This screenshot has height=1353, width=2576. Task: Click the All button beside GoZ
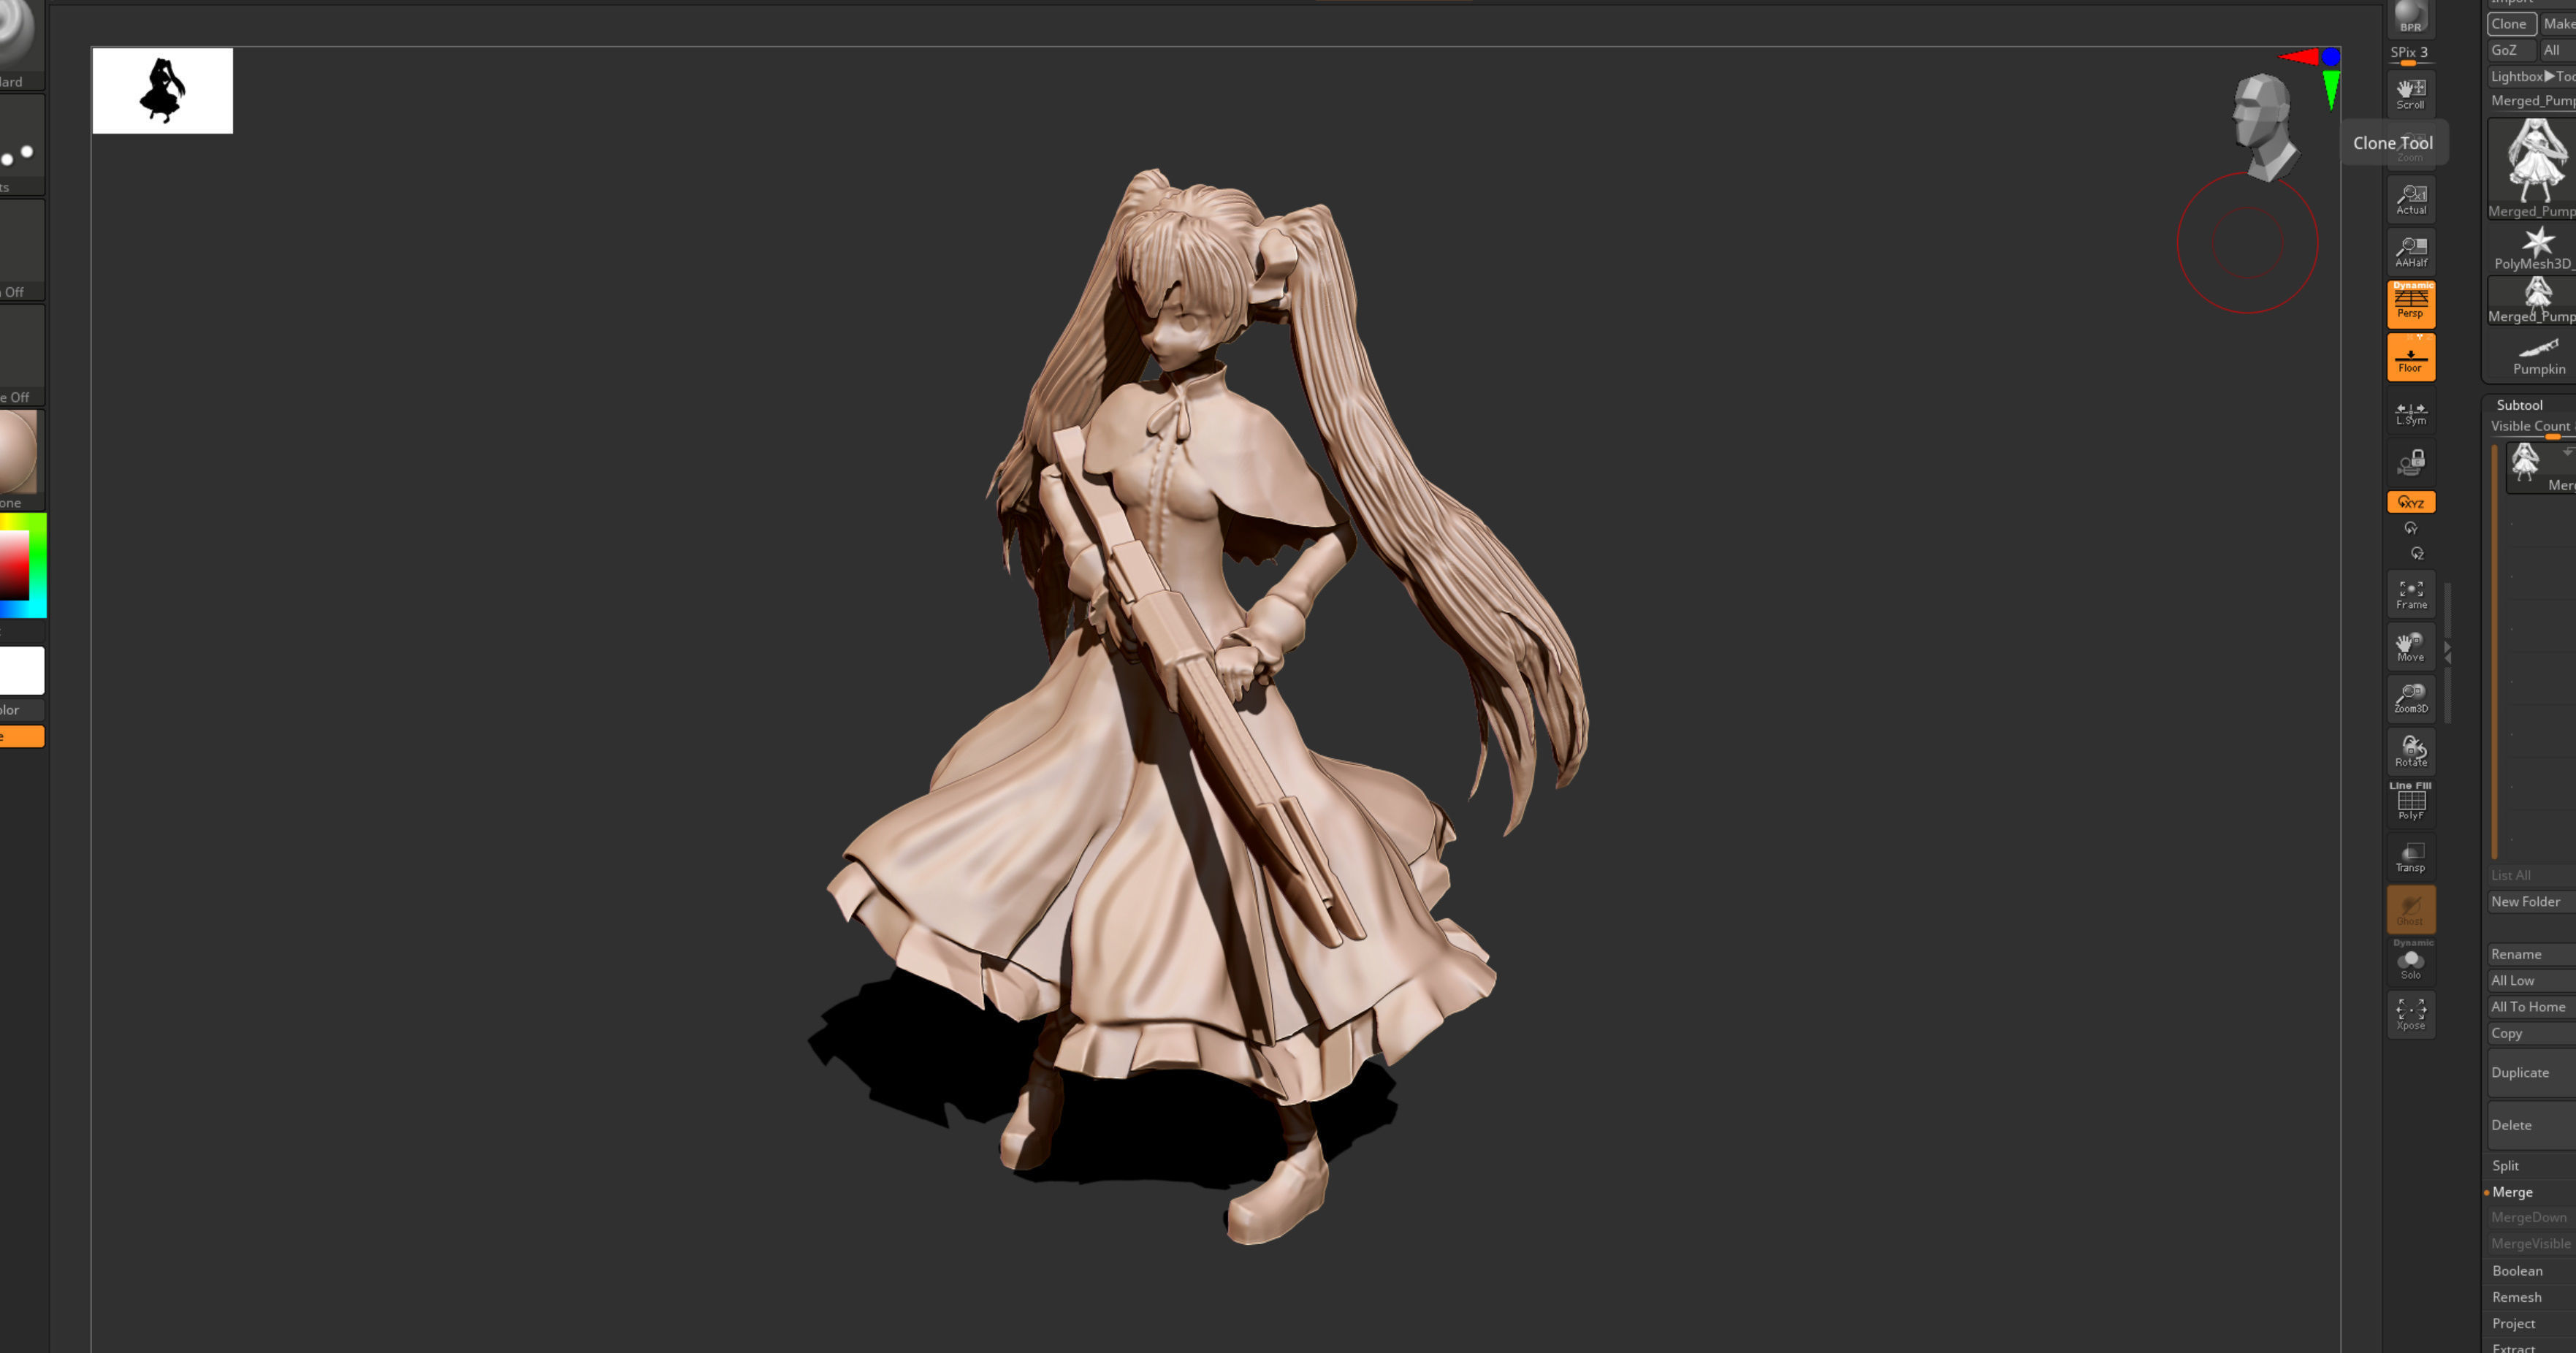click(2558, 50)
